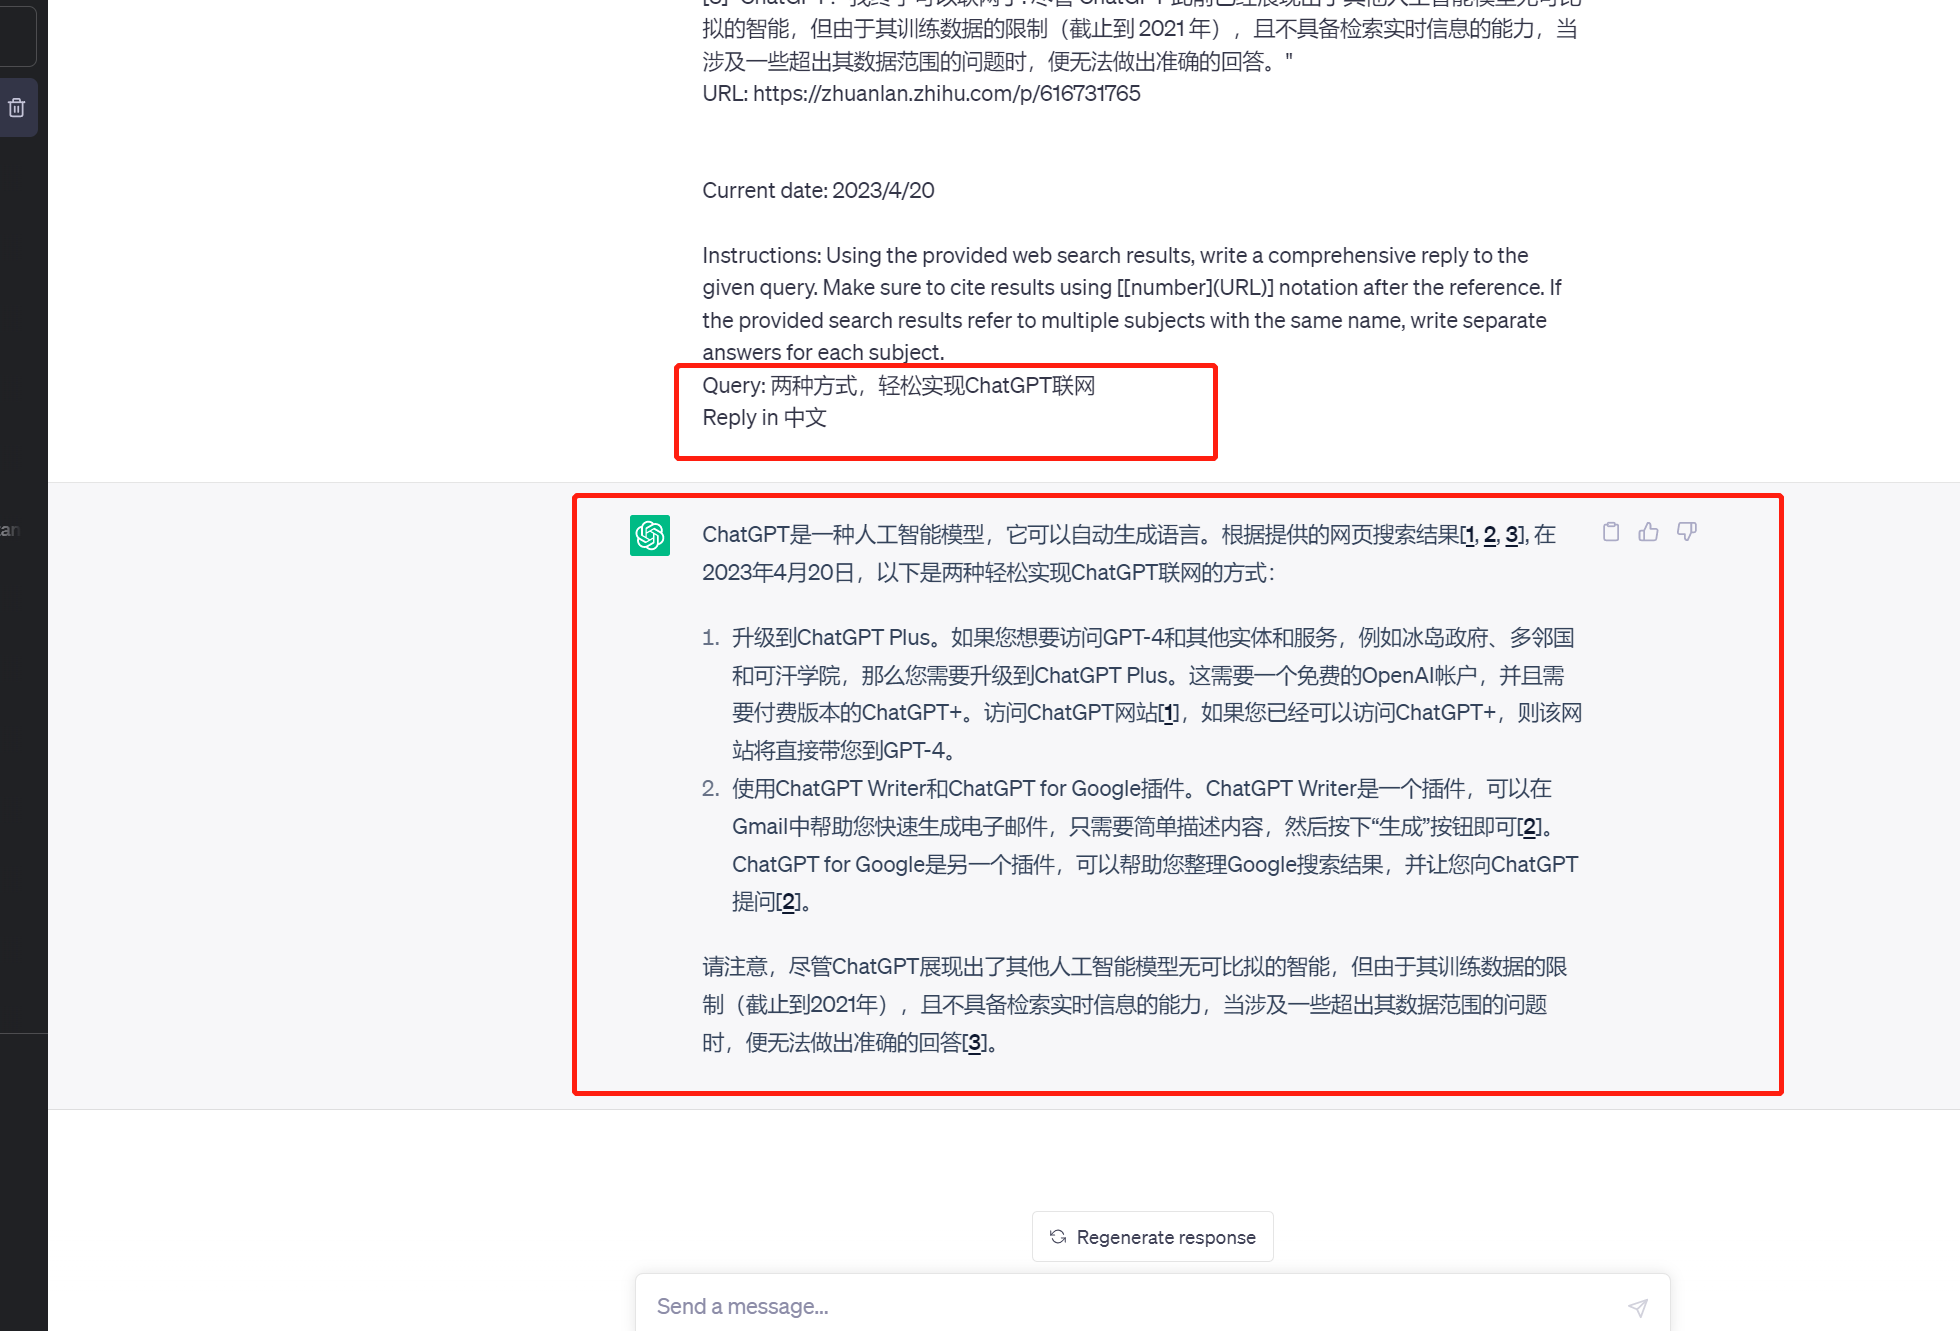Give thumbs up to the response

1649,532
